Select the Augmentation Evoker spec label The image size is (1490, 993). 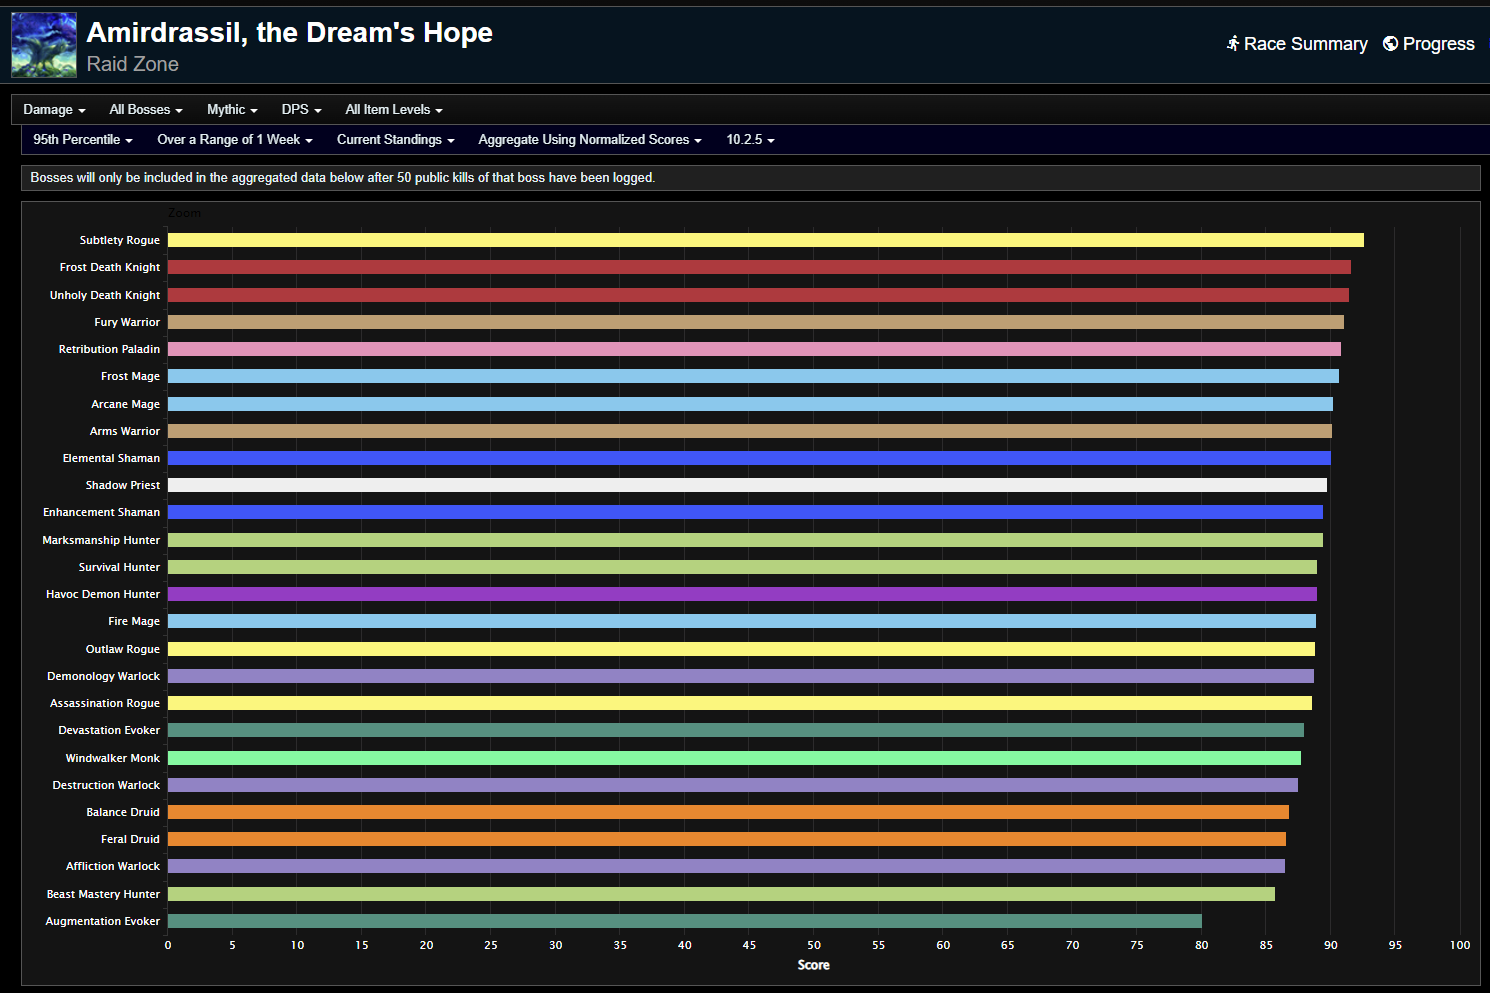pyautogui.click(x=101, y=921)
